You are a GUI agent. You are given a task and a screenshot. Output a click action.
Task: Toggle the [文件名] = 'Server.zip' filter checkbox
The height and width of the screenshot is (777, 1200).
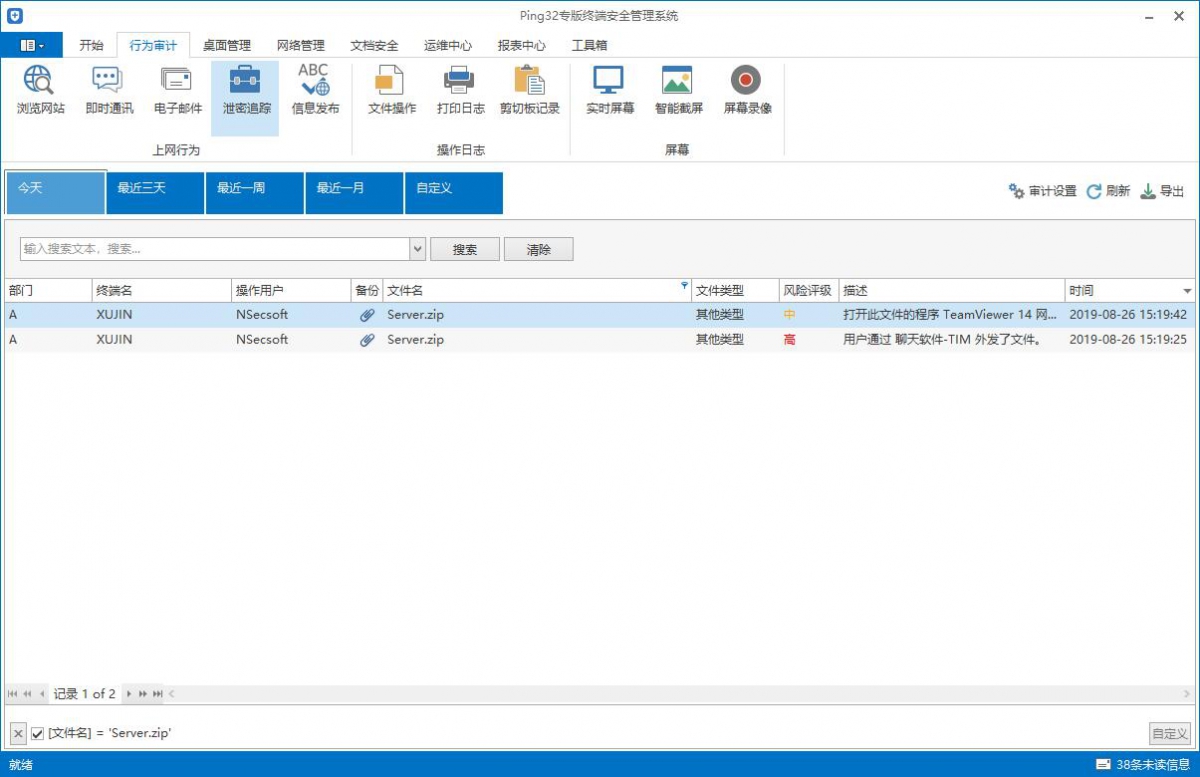pyautogui.click(x=37, y=733)
